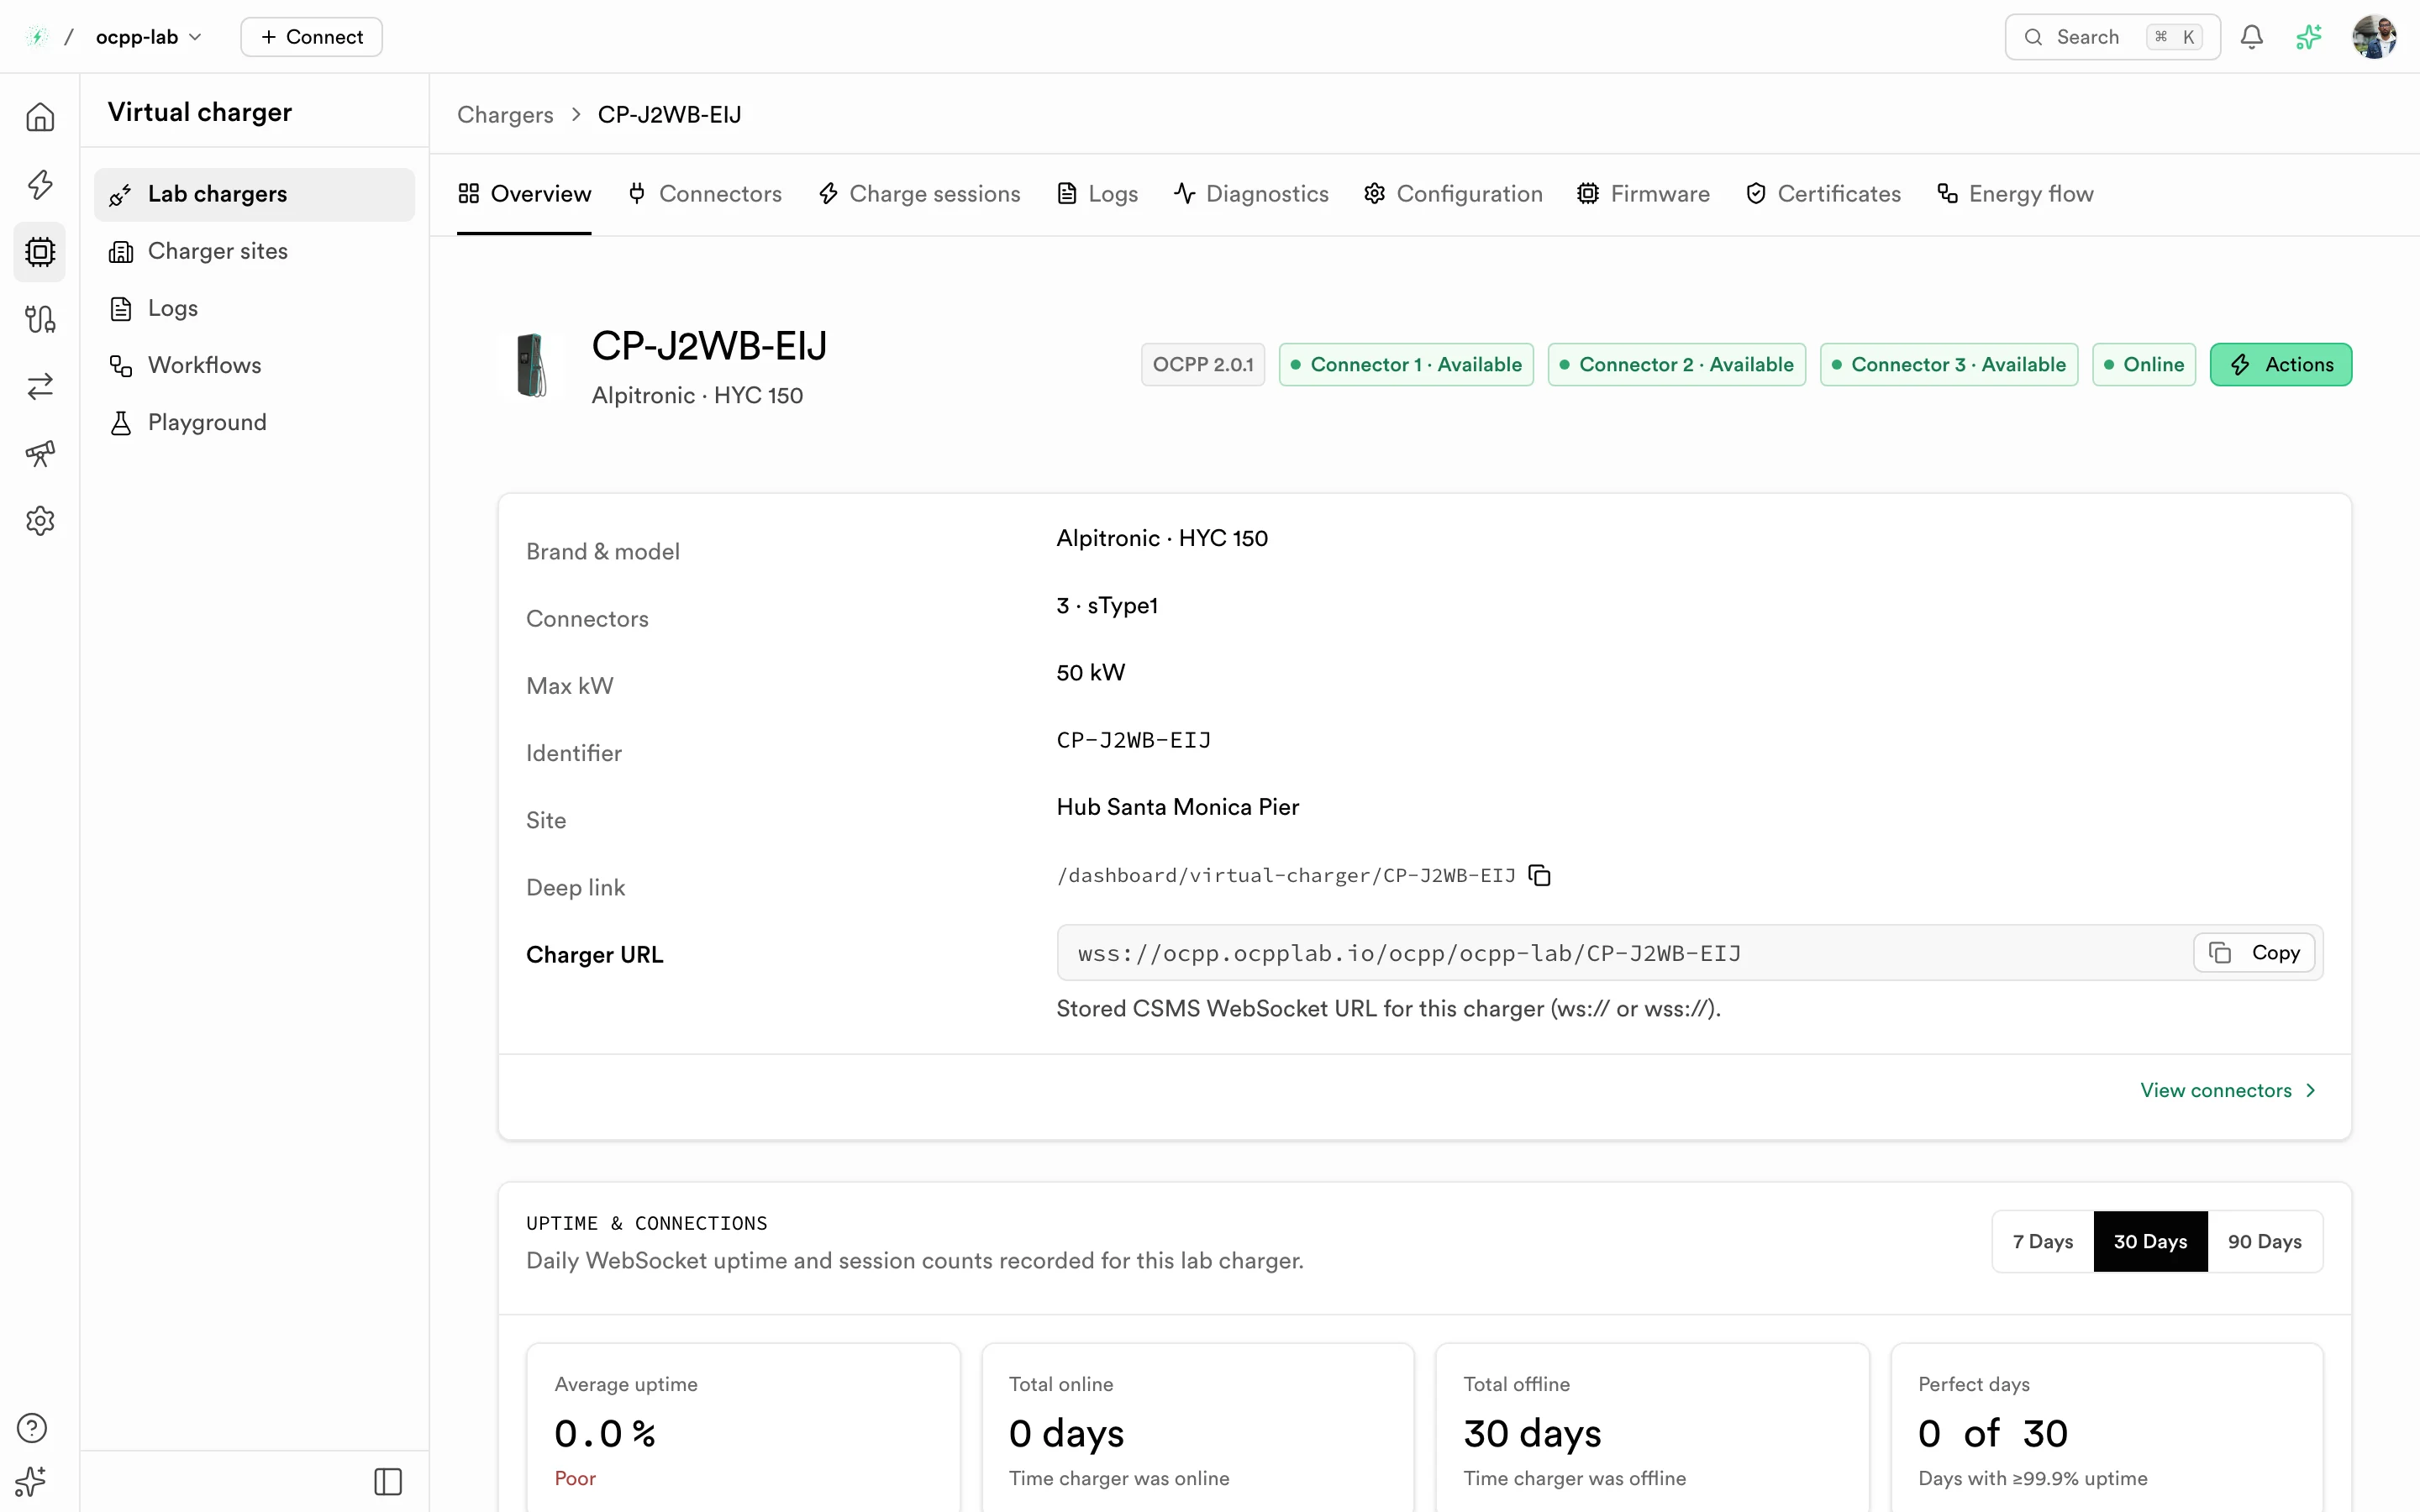The image size is (2420, 1512).
Task: Click the swap arrows rail icon
Action: (40, 386)
